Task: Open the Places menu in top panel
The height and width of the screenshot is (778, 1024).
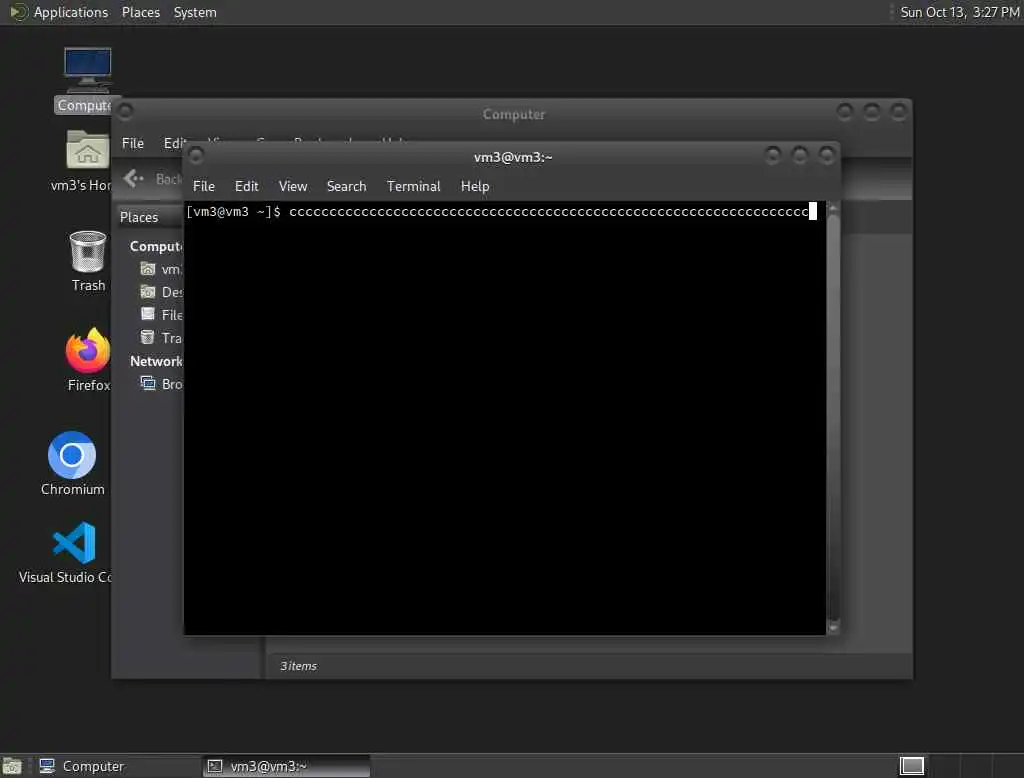Action: point(140,12)
